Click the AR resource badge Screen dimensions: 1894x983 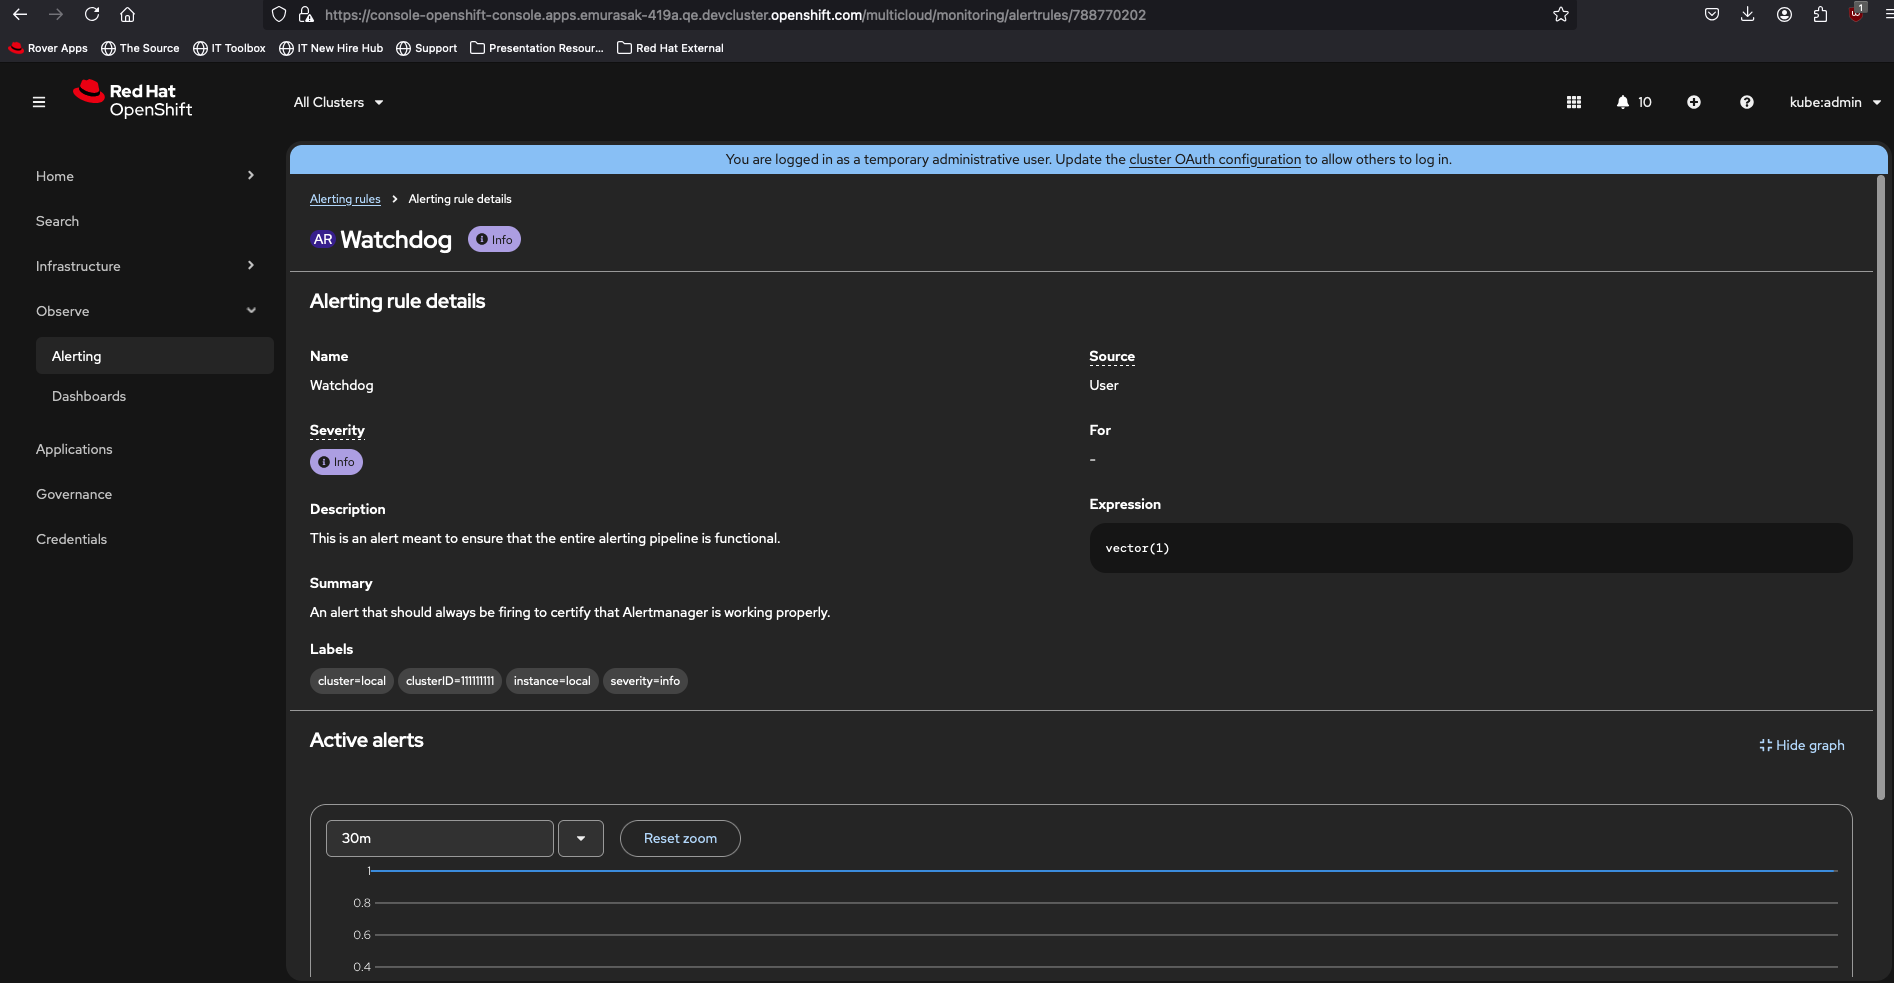(x=323, y=240)
